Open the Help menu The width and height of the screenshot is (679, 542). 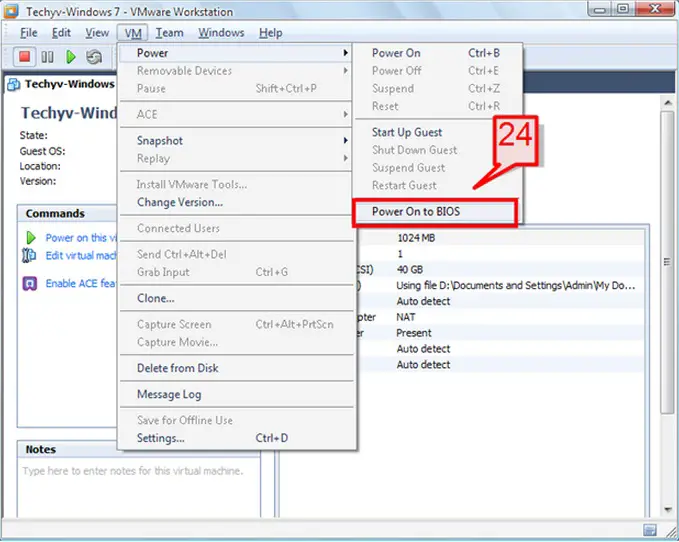click(x=271, y=32)
